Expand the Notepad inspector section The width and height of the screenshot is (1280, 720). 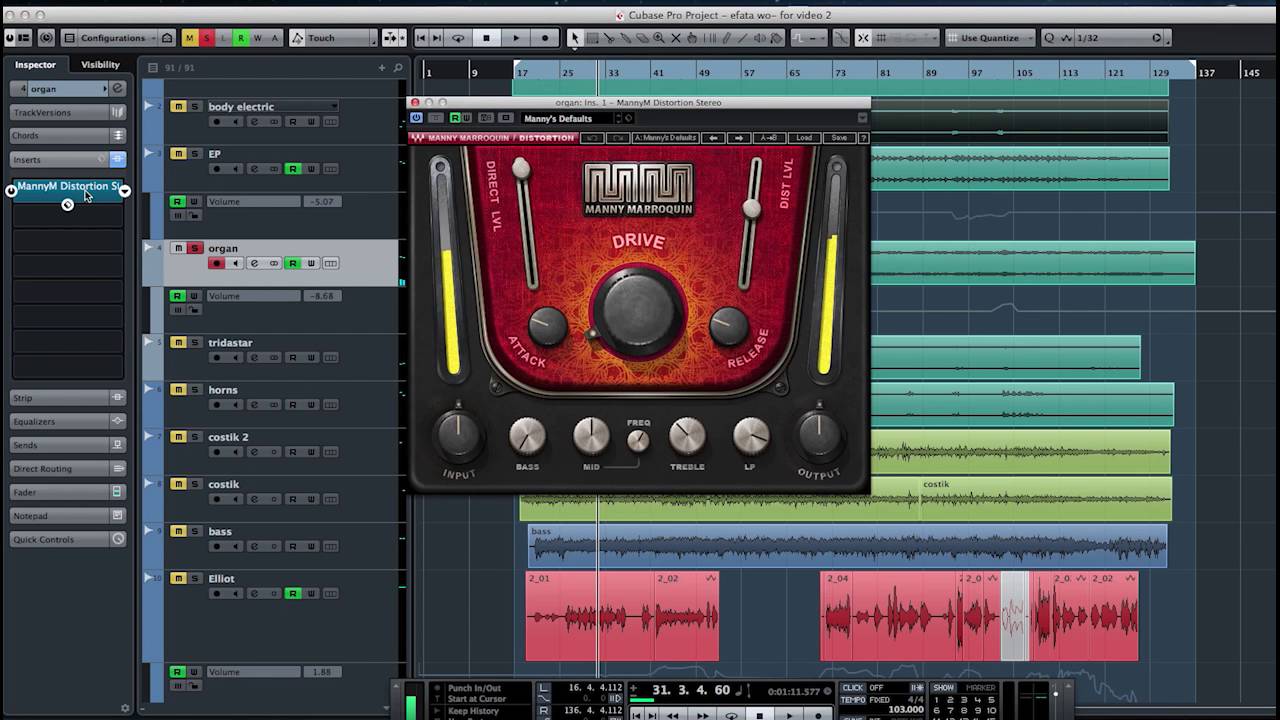tap(67, 515)
